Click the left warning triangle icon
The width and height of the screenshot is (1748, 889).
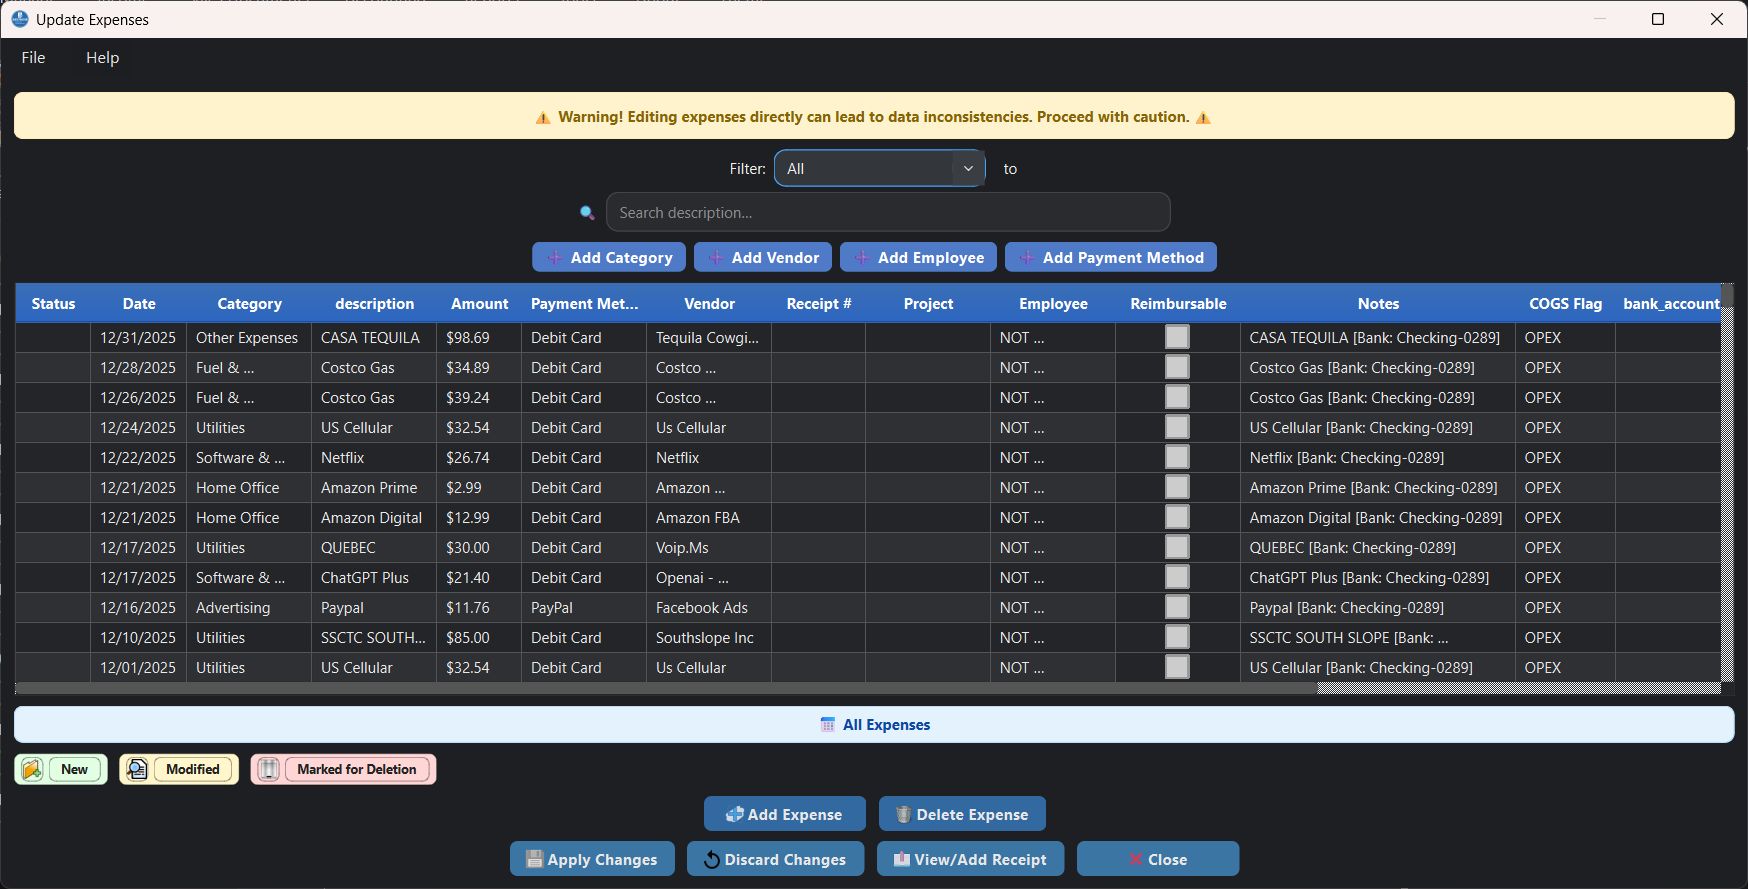point(543,117)
